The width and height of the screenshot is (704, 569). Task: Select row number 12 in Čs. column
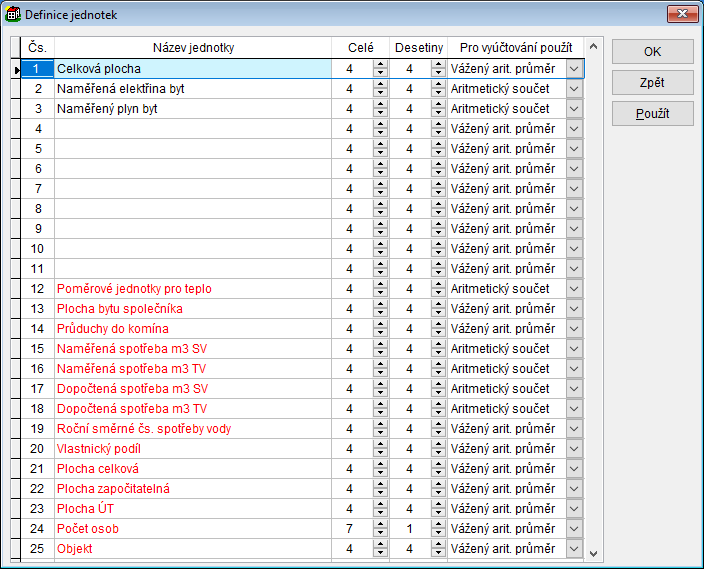[38, 289]
